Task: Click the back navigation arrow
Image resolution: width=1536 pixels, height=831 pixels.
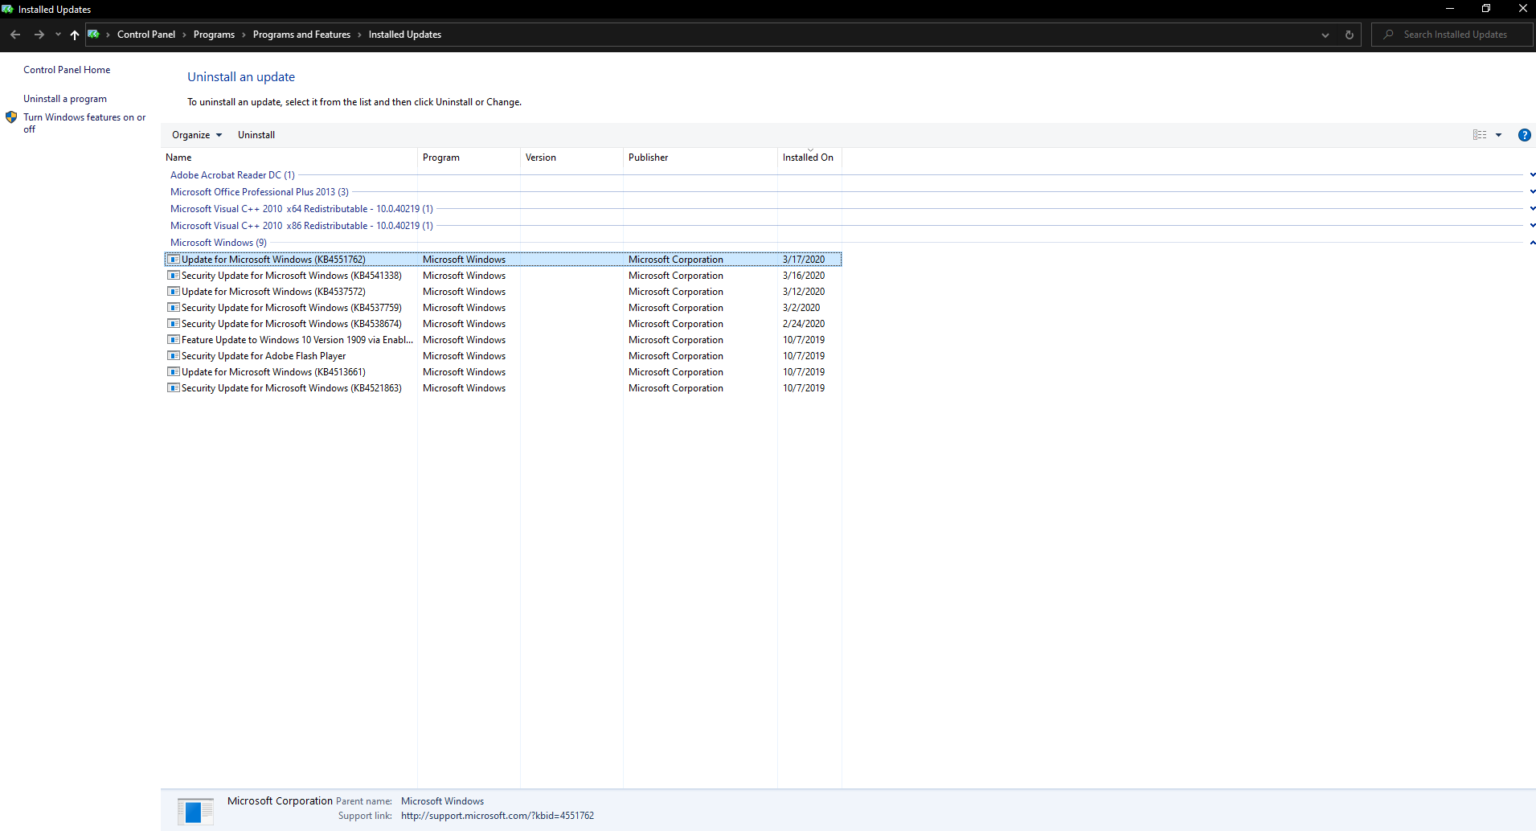Action: point(15,34)
